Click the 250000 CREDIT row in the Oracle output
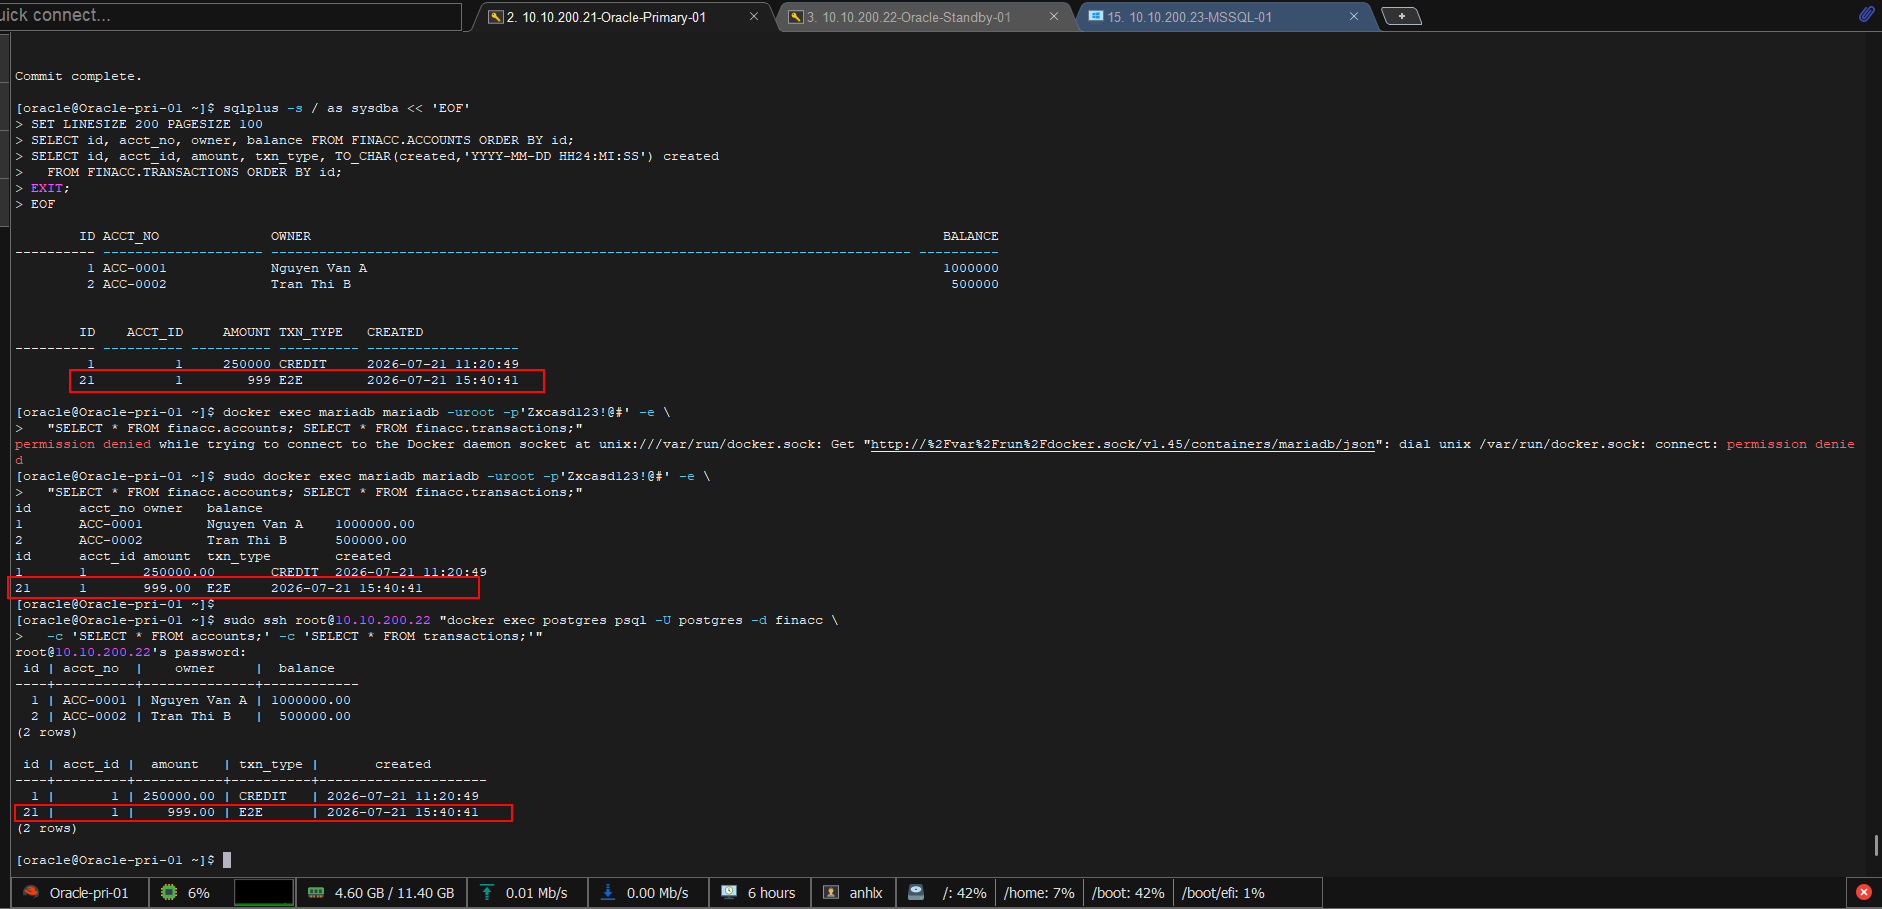The height and width of the screenshot is (909, 1882). point(303,364)
